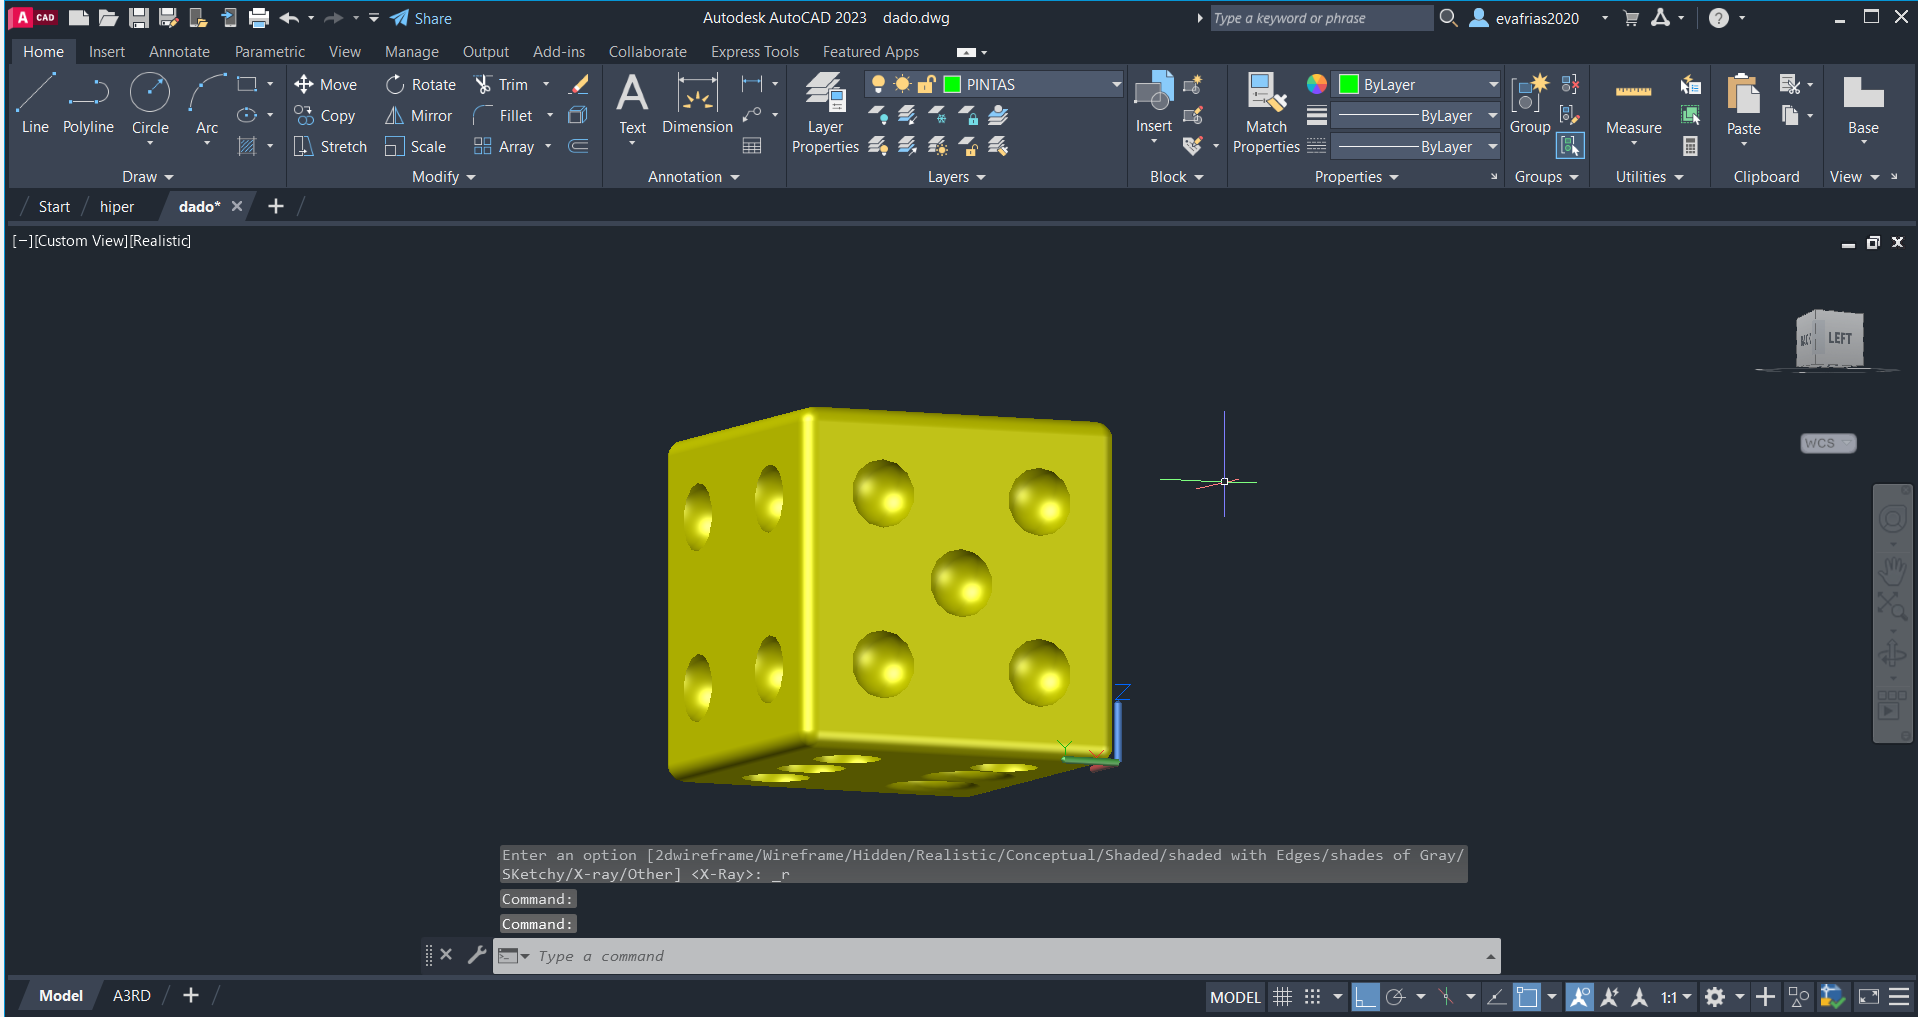
Task: Click the Share button
Action: click(421, 18)
